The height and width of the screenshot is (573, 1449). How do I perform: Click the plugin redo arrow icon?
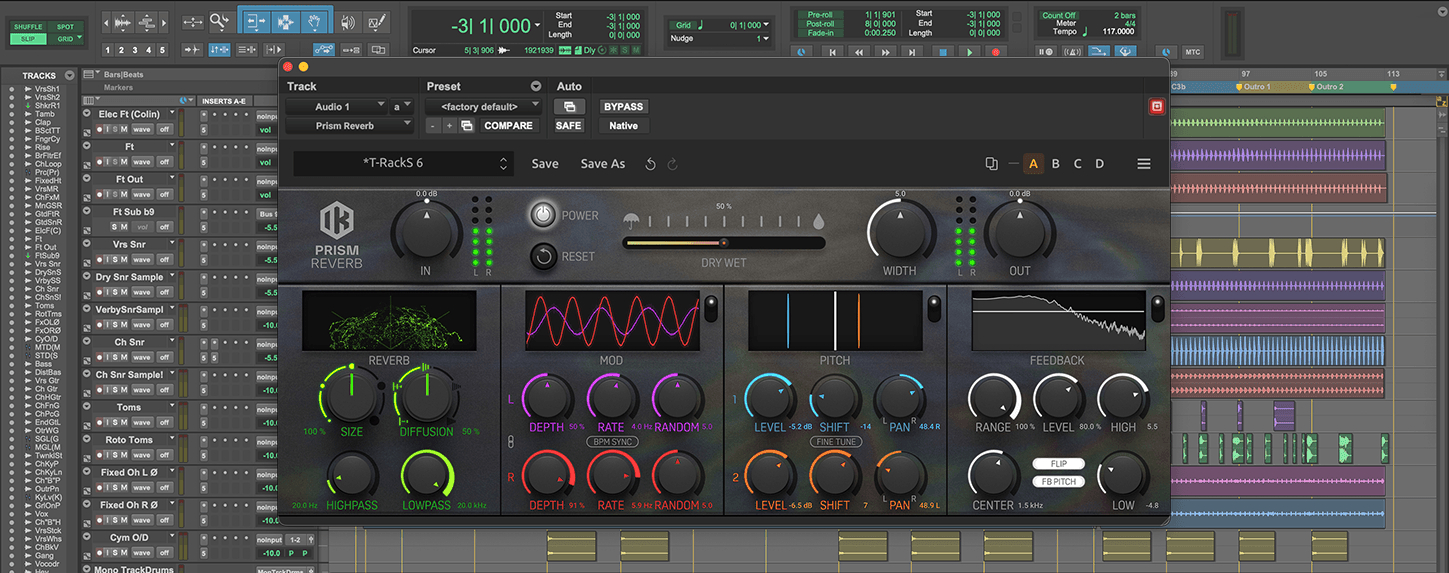[672, 164]
